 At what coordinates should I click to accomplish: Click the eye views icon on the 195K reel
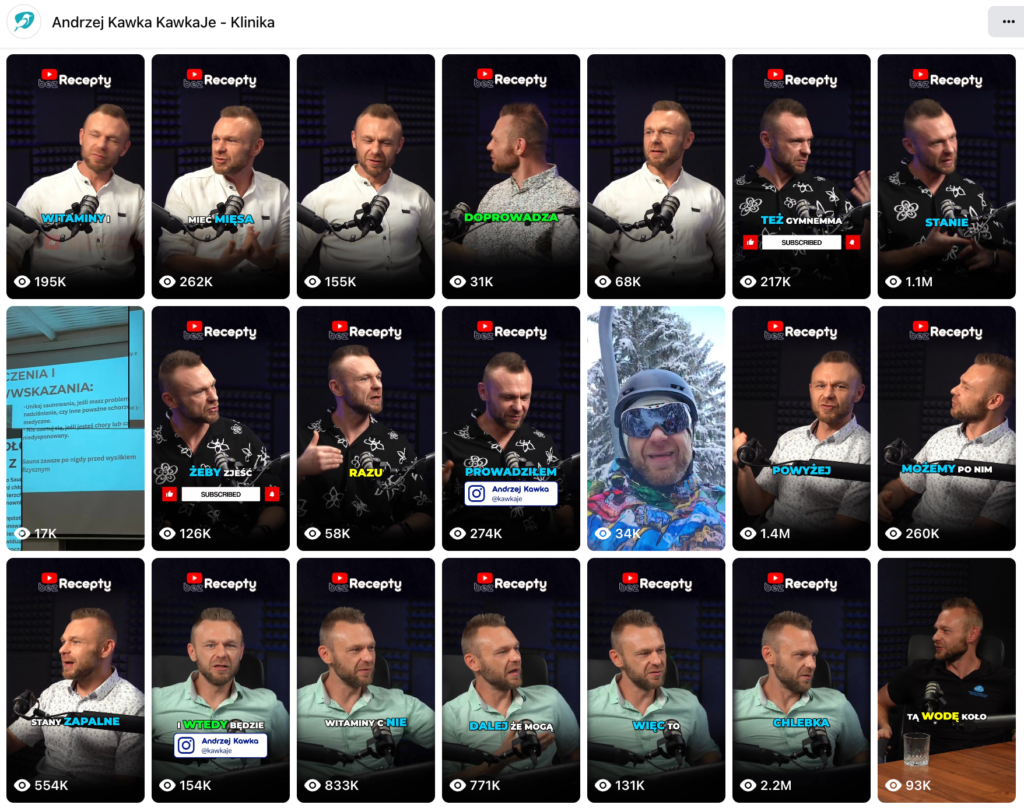click(22, 282)
